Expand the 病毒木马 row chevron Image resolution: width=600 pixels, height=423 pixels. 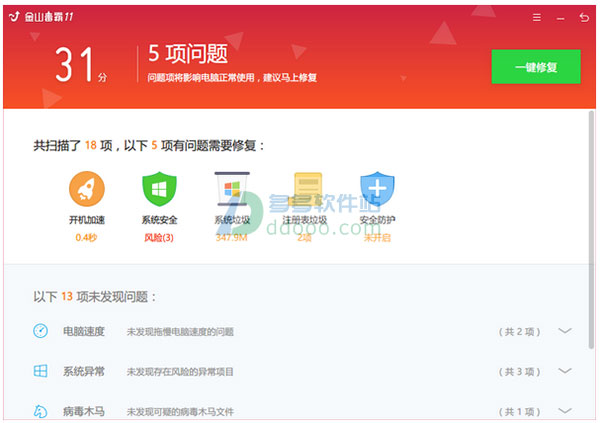click(x=565, y=411)
